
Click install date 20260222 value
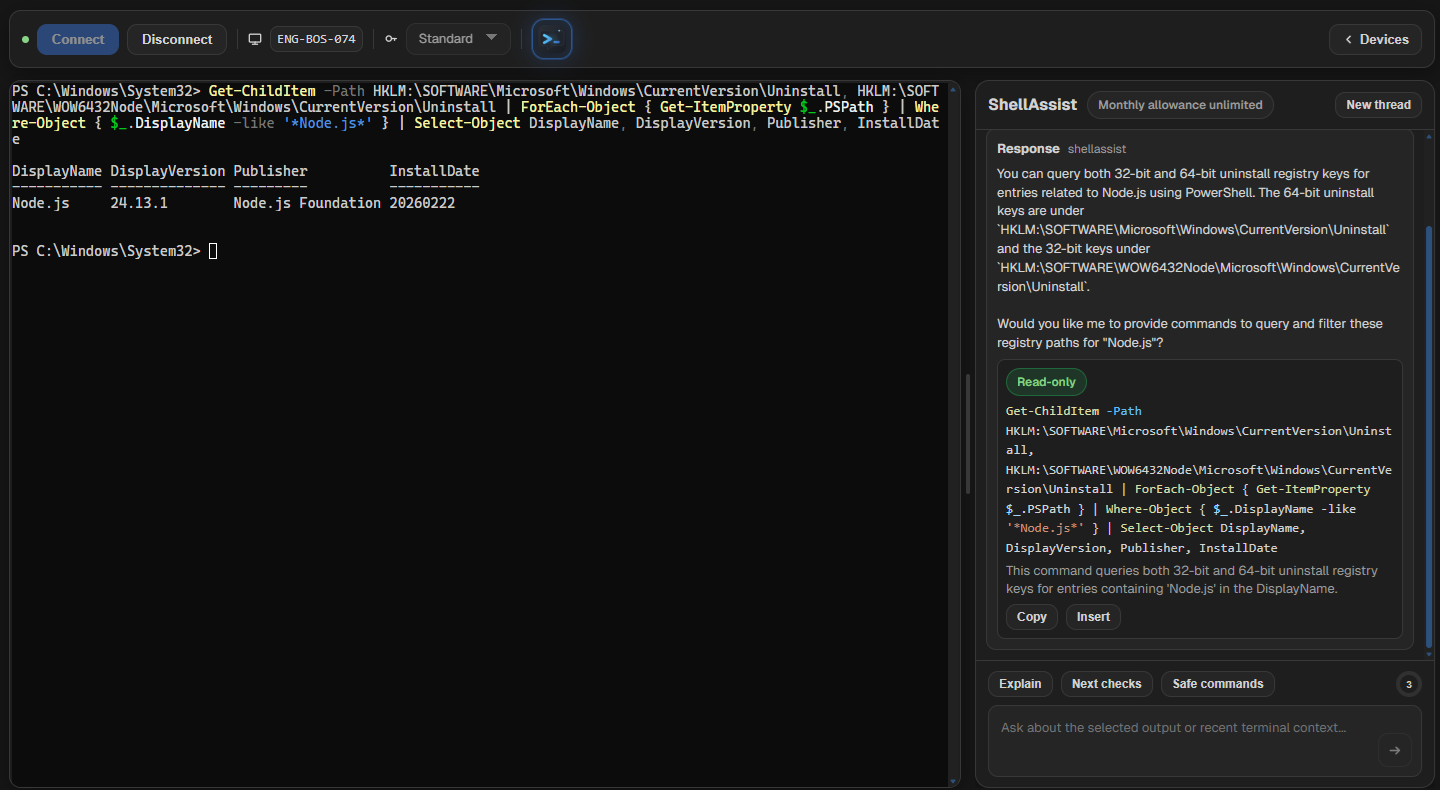[x=422, y=203]
